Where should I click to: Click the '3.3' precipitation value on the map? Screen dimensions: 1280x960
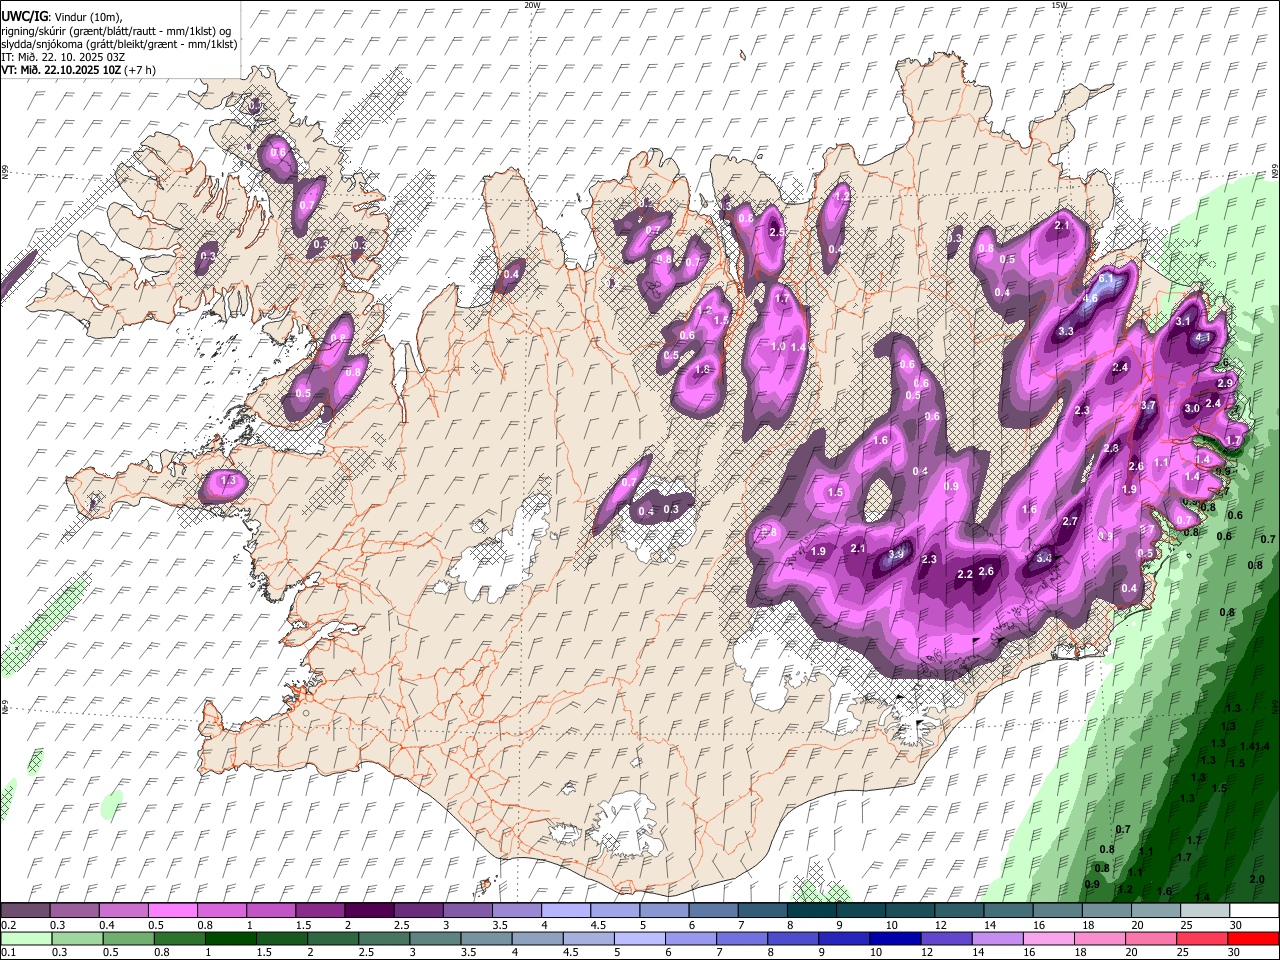click(1066, 331)
